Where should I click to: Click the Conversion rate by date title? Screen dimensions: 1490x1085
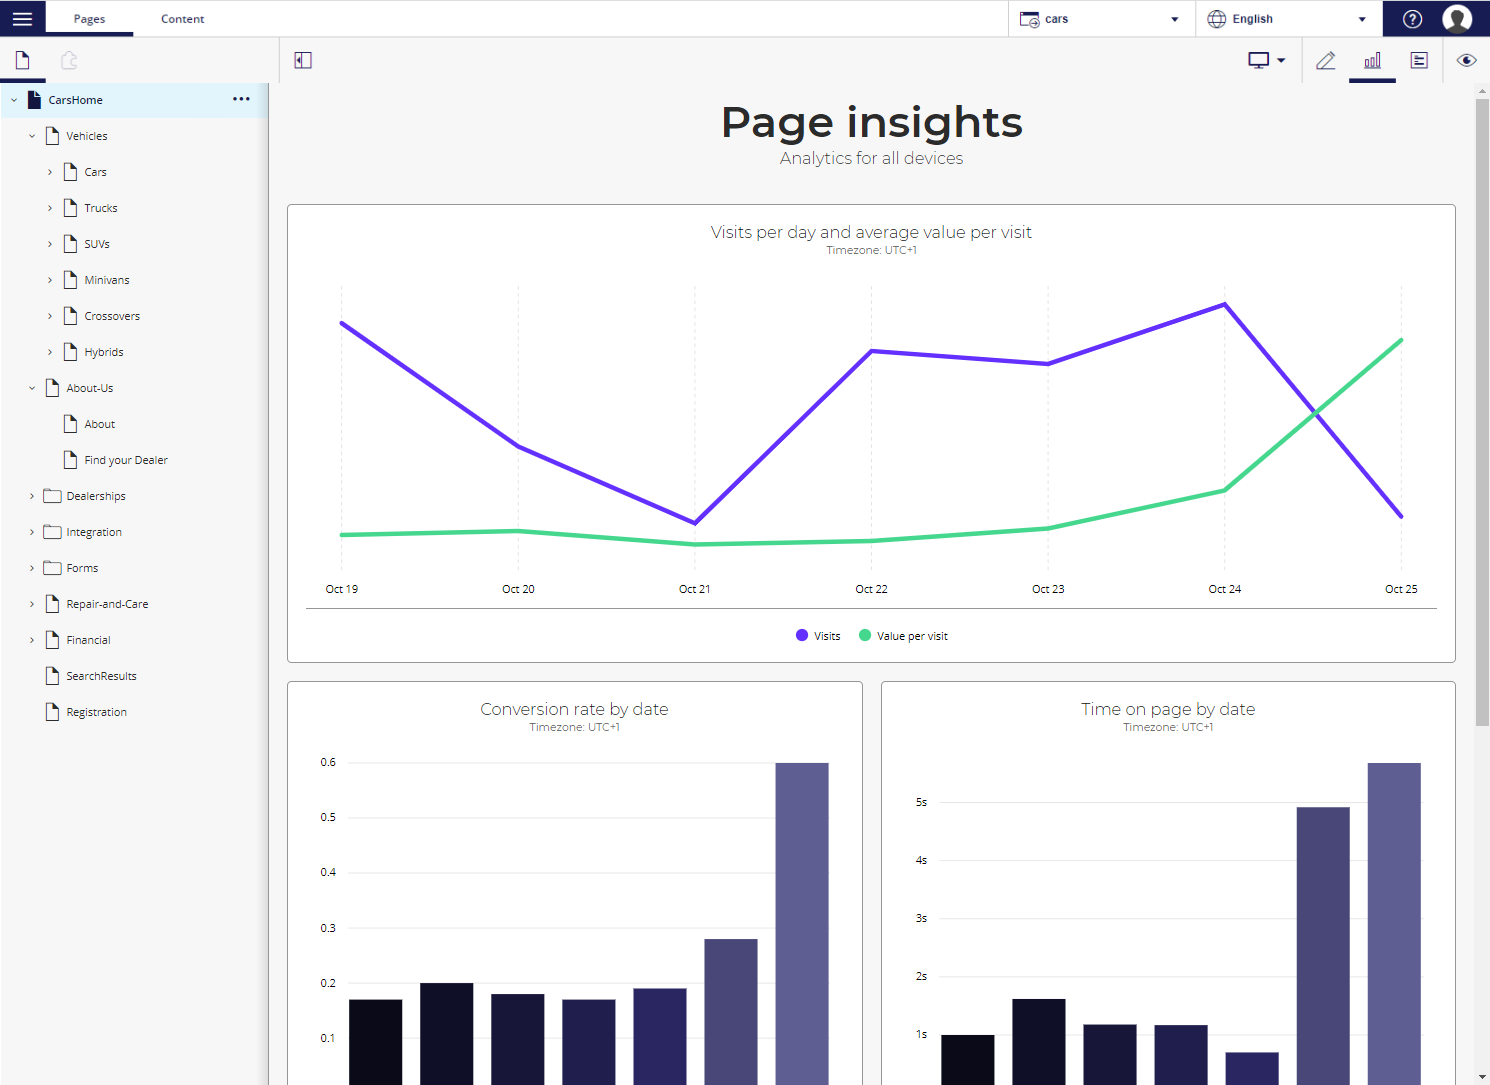[574, 709]
